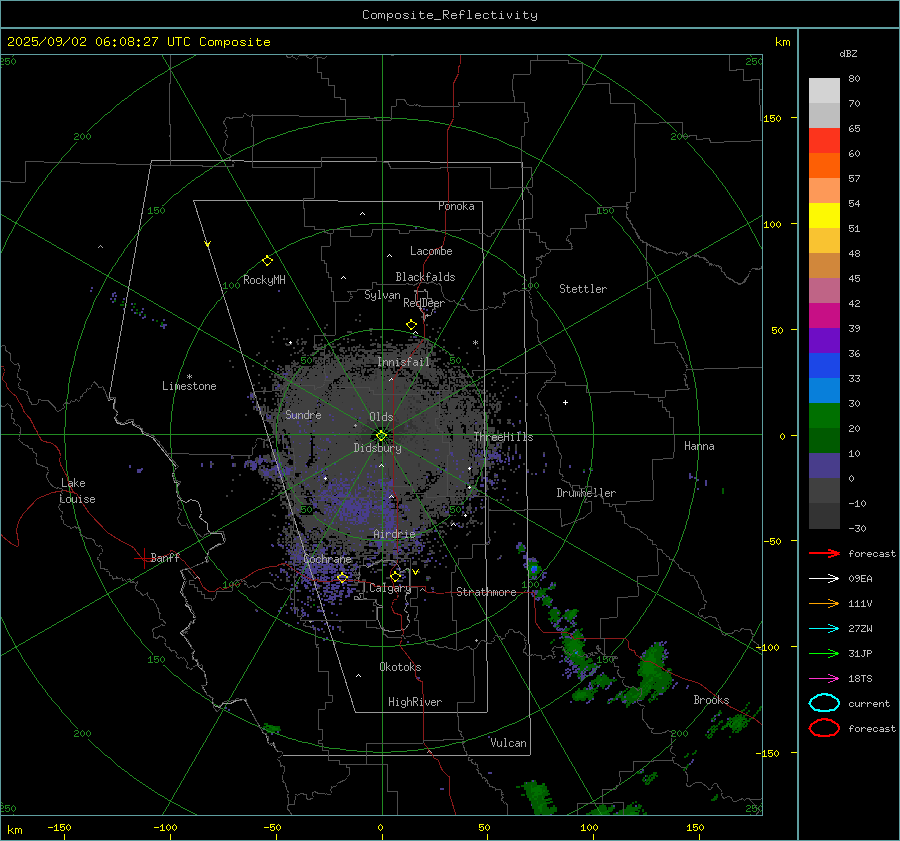The image size is (900, 841).
Task: Click the Composite_Reflectivity title
Action: pyautogui.click(x=450, y=15)
